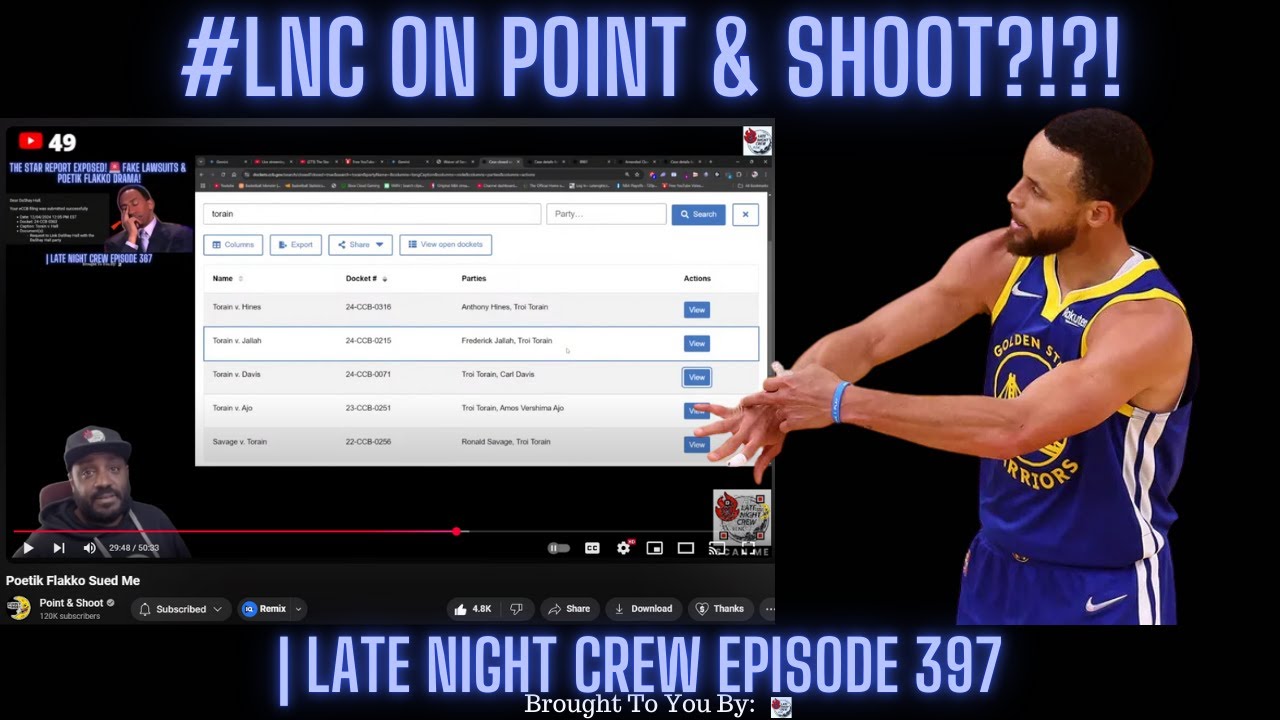Screen dimensions: 1280x720
Task: Toggle the autoplay switch
Action: coord(559,548)
